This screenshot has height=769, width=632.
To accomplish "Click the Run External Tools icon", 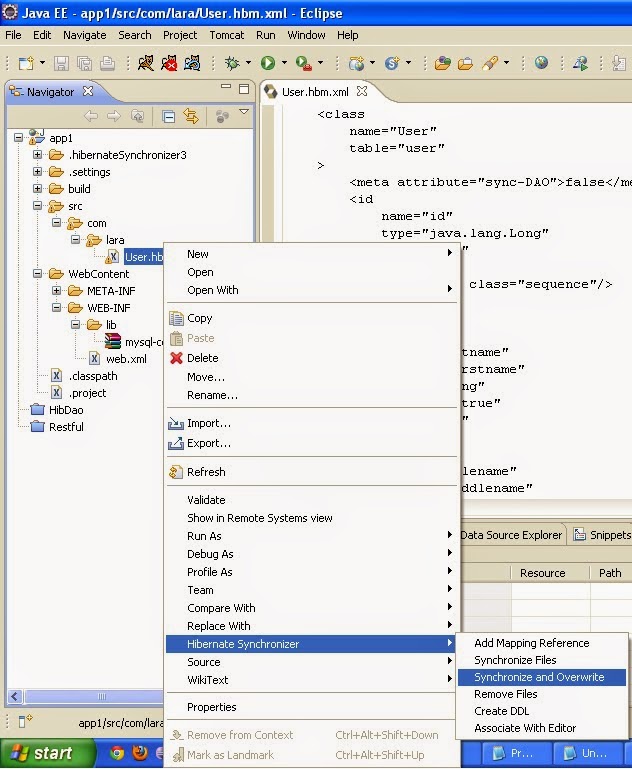I will click(303, 63).
